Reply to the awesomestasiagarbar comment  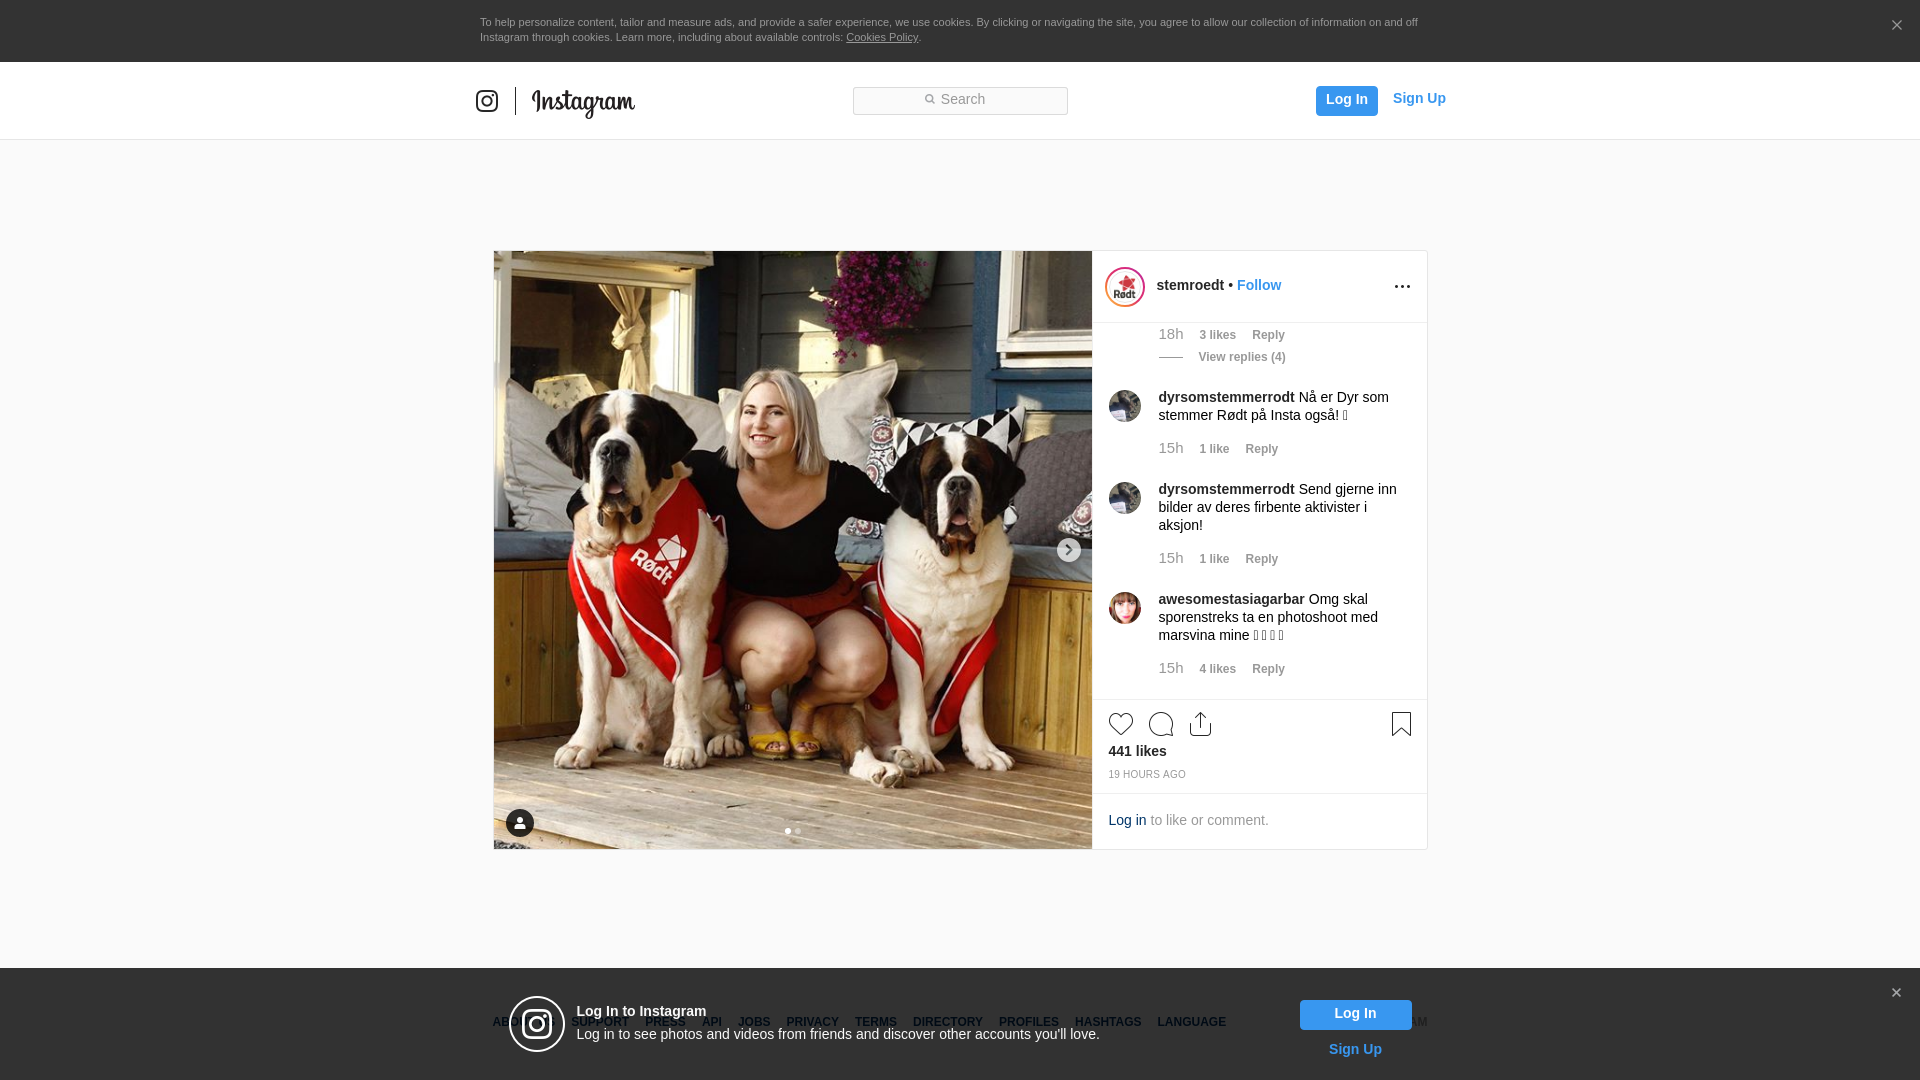click(x=1268, y=669)
